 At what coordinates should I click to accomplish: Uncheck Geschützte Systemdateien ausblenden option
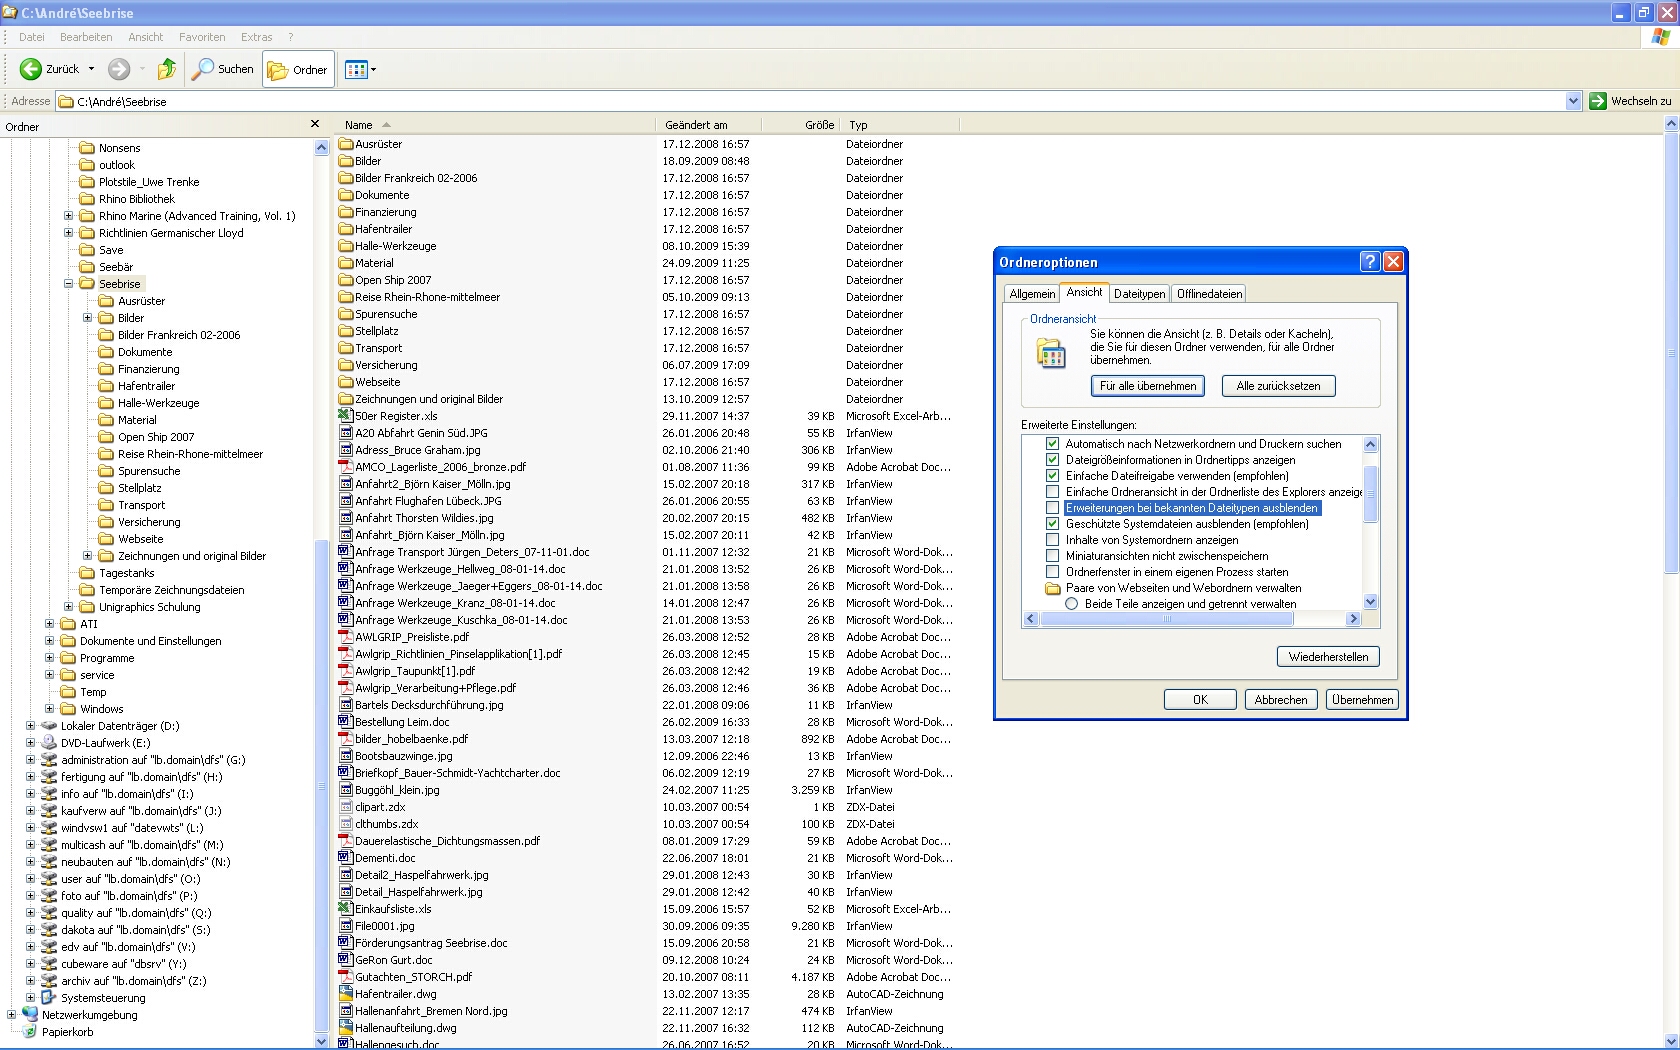[x=1052, y=524]
